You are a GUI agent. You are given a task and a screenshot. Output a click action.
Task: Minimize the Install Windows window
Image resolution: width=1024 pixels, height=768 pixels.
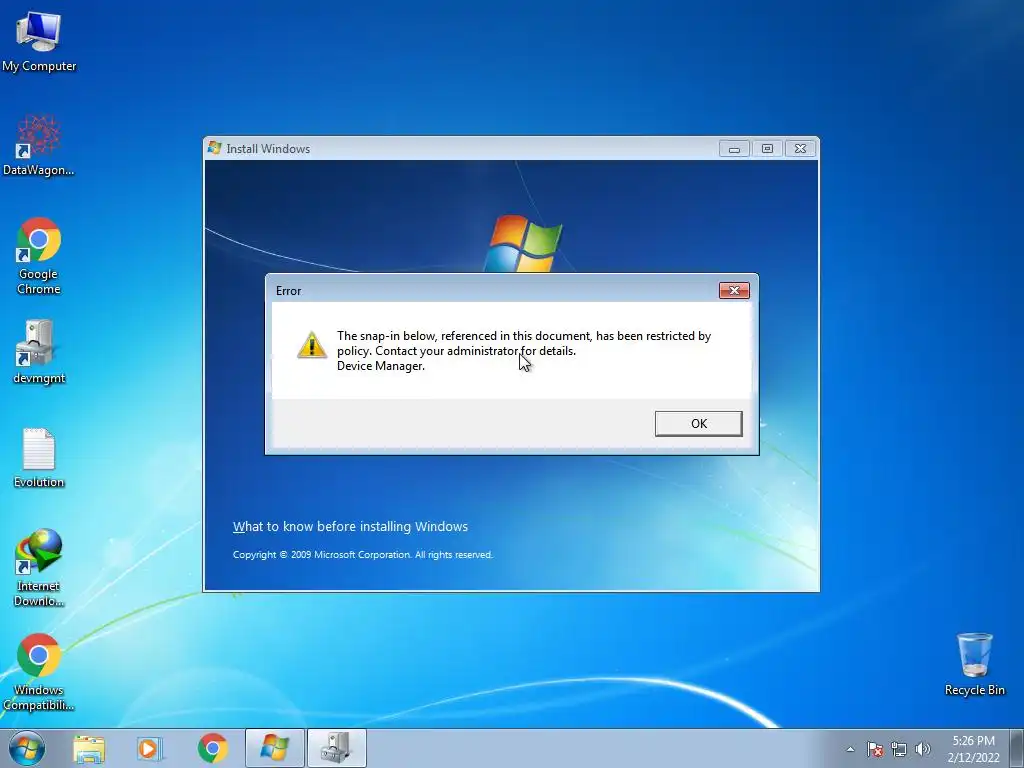point(734,149)
